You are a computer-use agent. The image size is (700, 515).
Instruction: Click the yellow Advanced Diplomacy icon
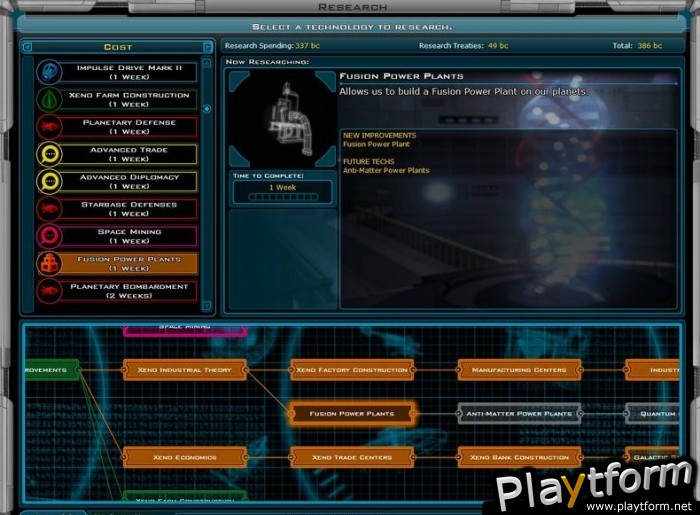(49, 181)
